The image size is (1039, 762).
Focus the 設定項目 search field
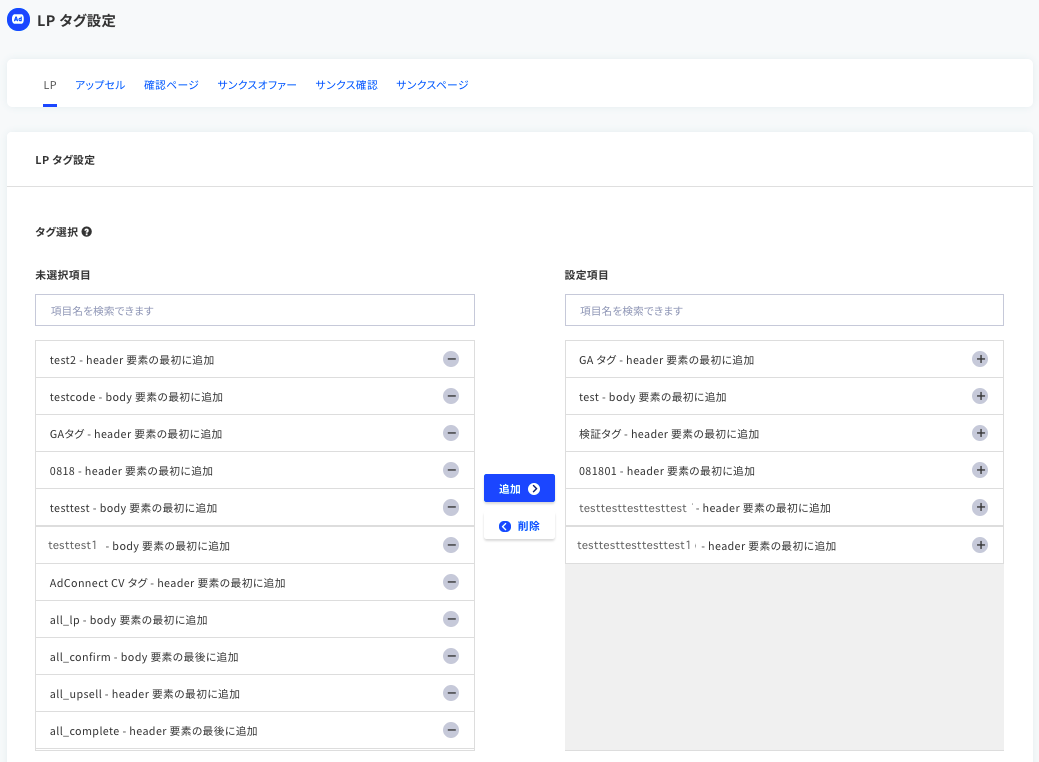tap(785, 310)
